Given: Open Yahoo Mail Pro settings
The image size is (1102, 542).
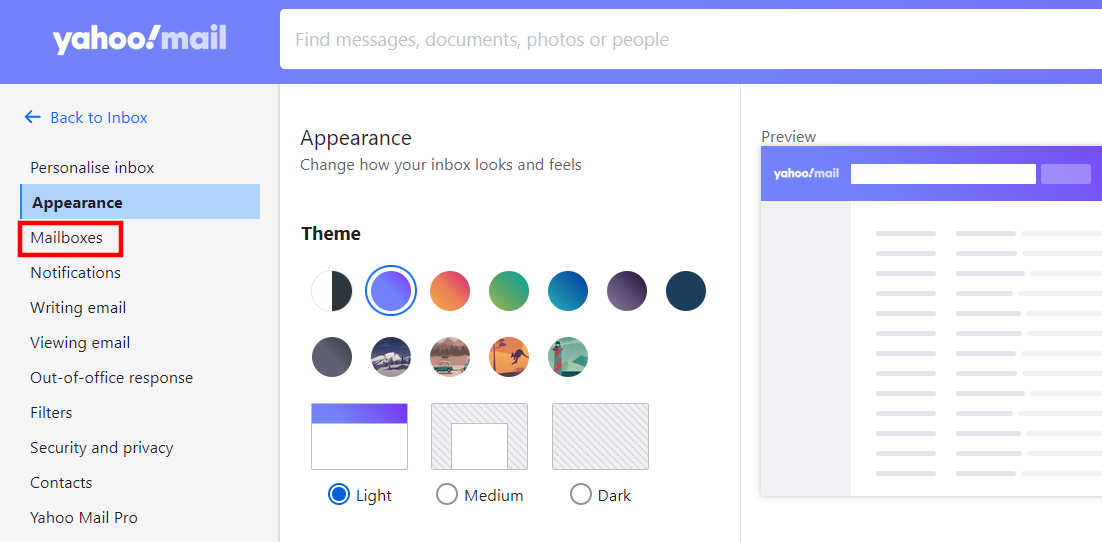Looking at the screenshot, I should [84, 518].
